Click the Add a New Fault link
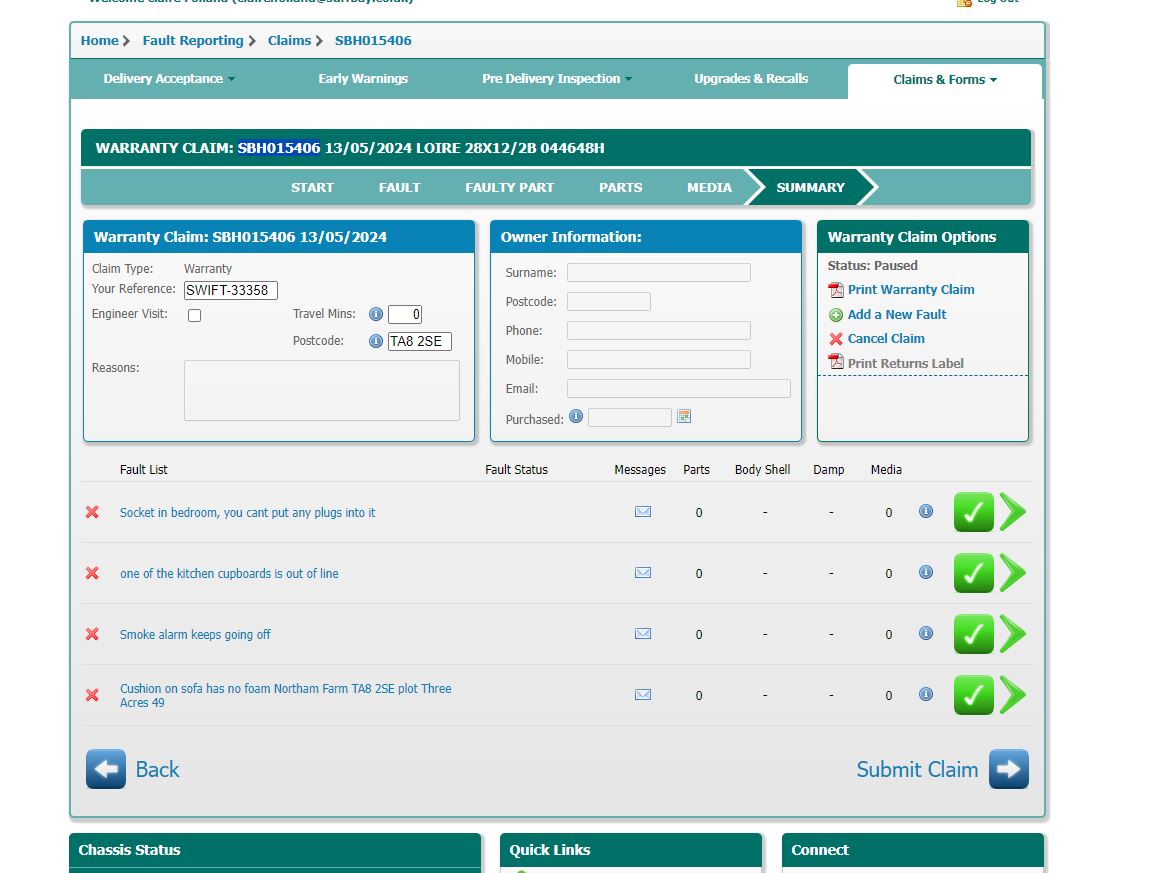Image resolution: width=1154 pixels, height=873 pixels. pyautogui.click(x=896, y=314)
